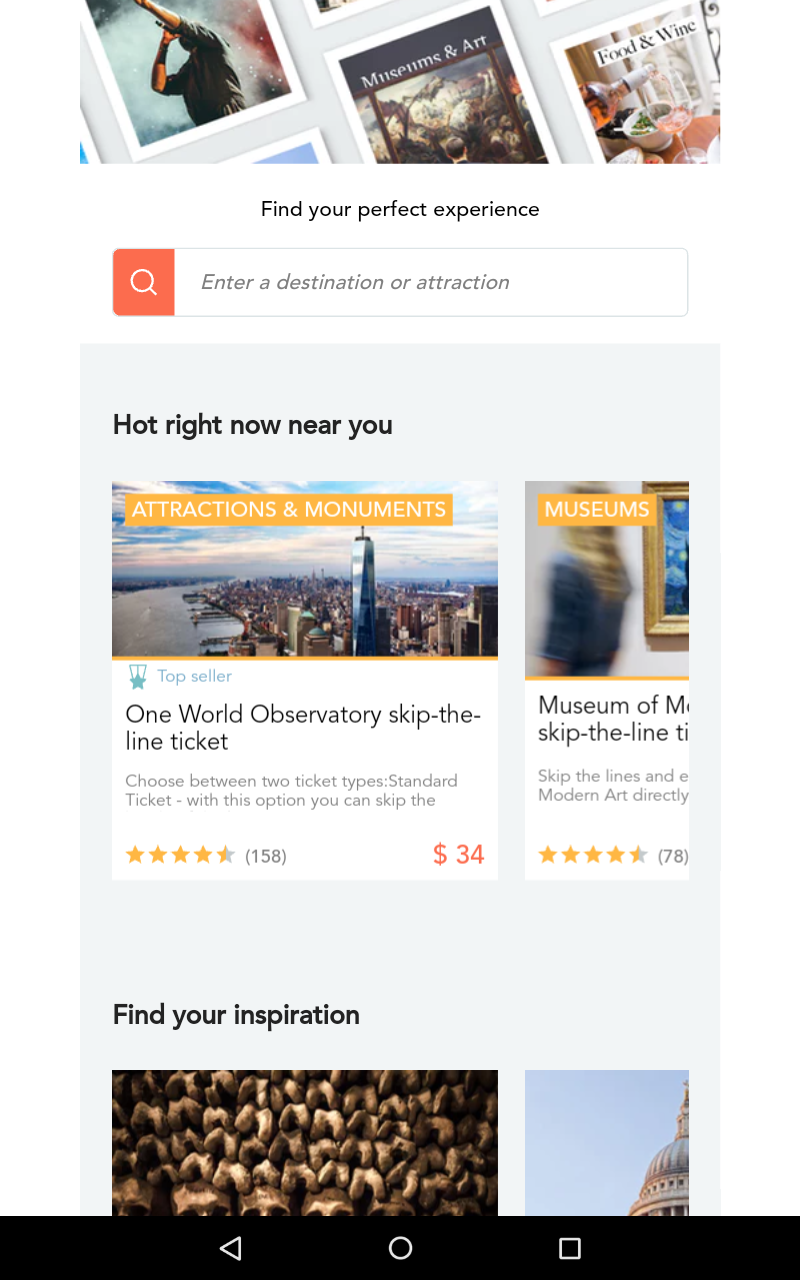Viewport: 800px width, 1280px height.
Task: Tap the $ 34 price label
Action: [458, 854]
